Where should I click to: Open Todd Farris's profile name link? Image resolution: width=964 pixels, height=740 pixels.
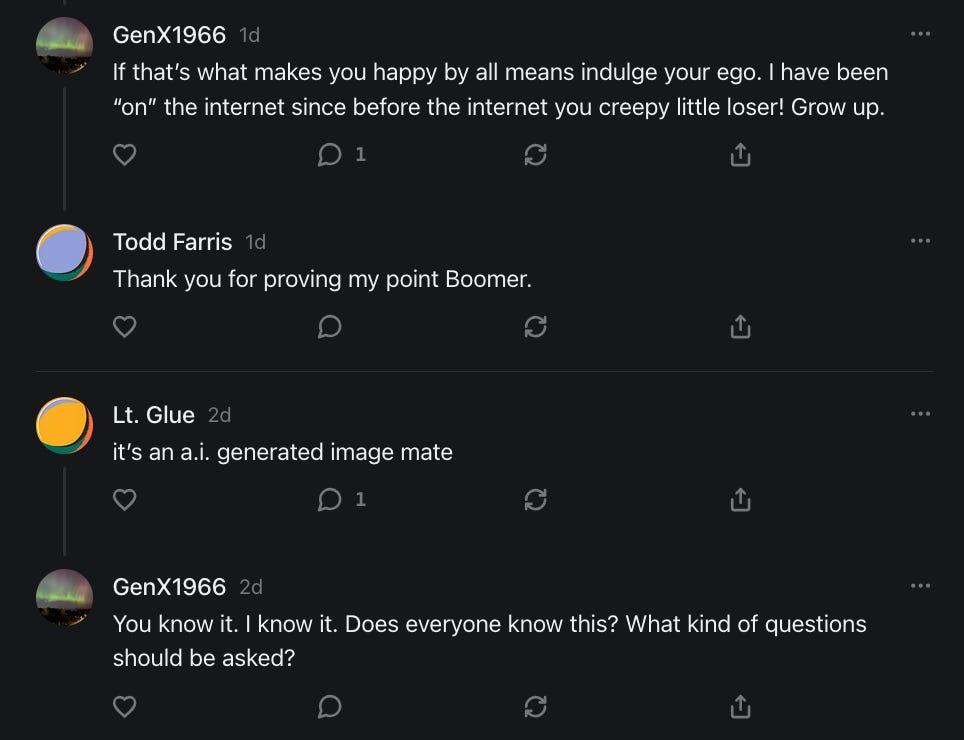(x=172, y=242)
